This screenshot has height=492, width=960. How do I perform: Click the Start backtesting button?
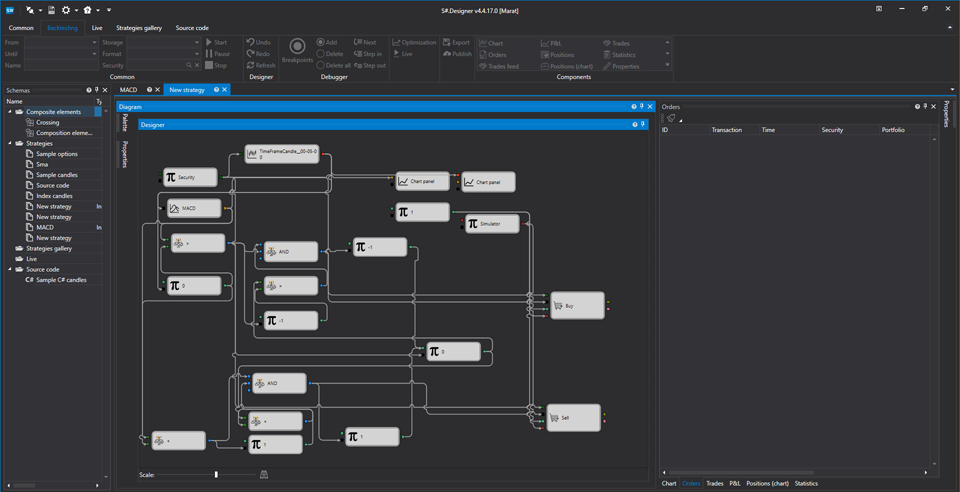(x=216, y=42)
